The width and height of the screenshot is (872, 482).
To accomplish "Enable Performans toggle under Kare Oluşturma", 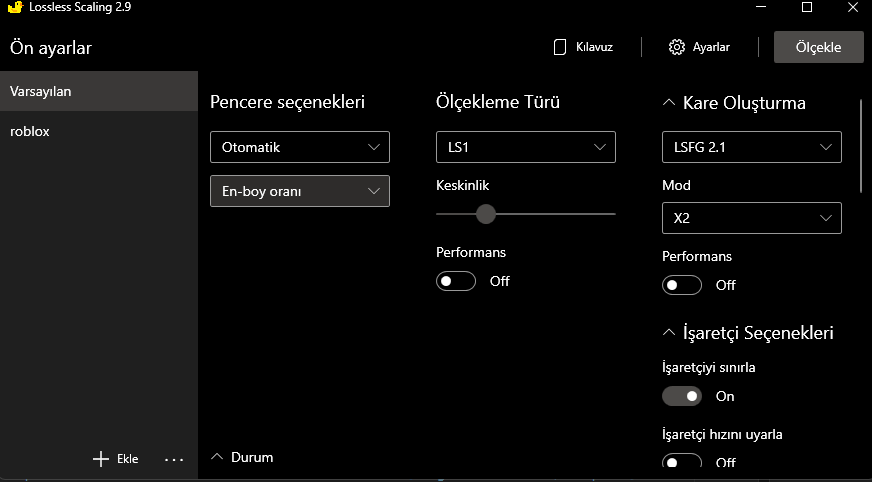I will [x=682, y=285].
